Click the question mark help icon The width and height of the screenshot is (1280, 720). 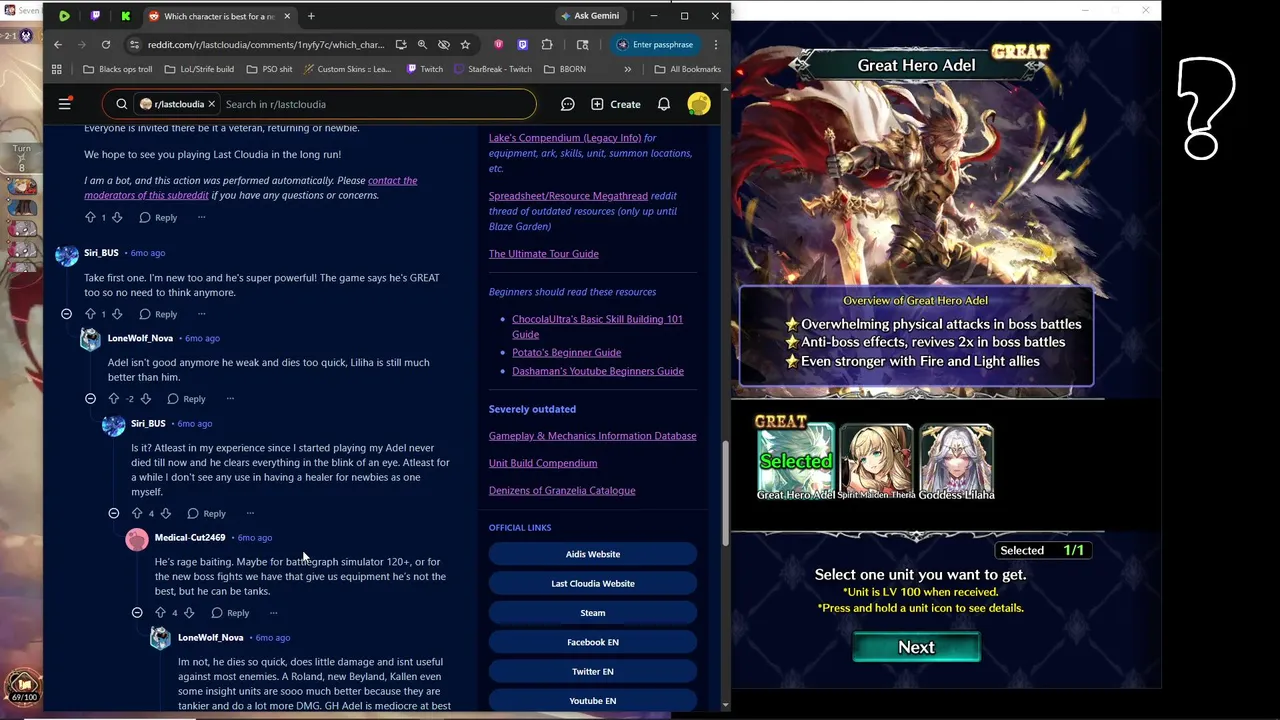coord(1206,109)
